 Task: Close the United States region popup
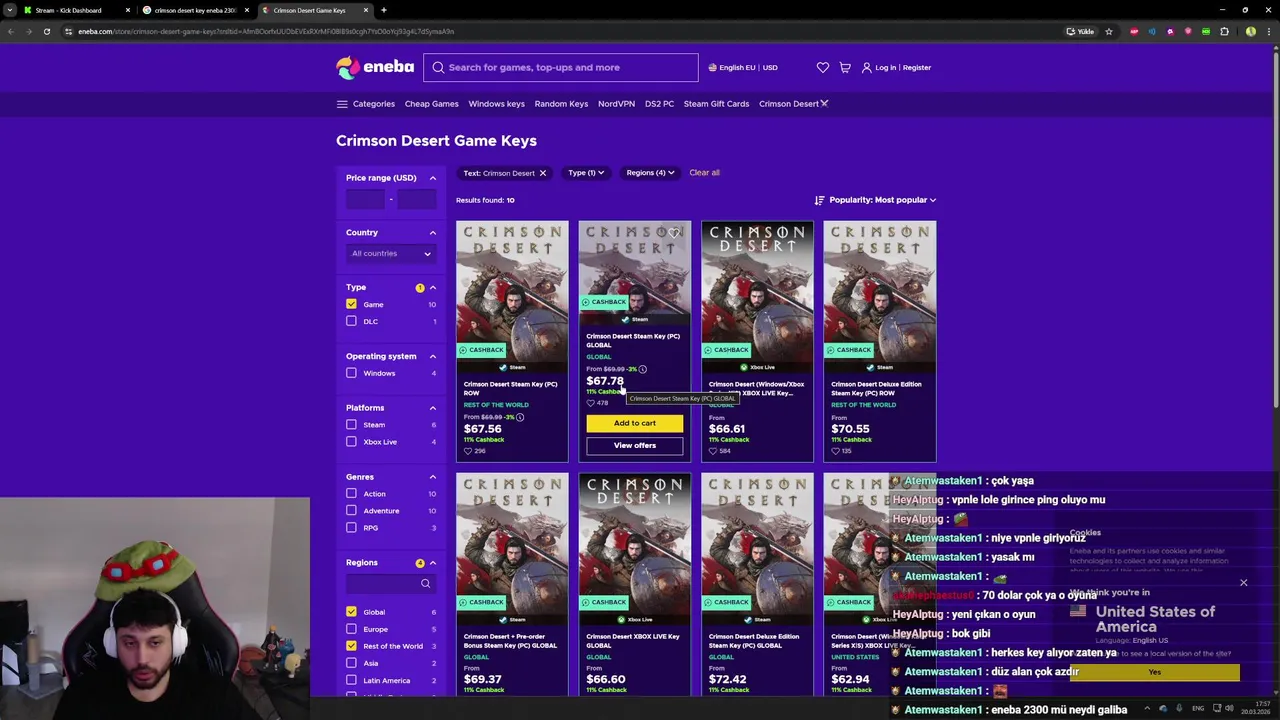pos(1243,582)
